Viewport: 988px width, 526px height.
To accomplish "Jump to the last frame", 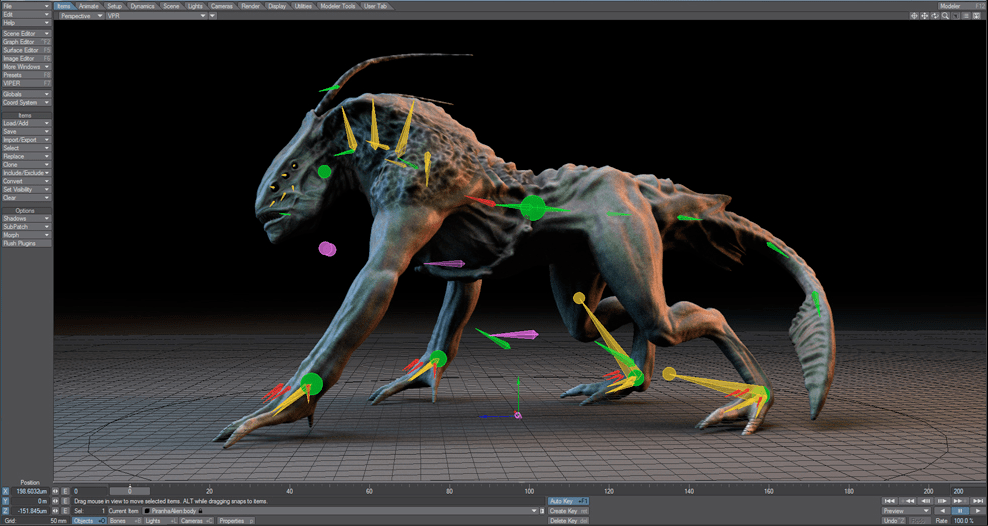I will (977, 501).
